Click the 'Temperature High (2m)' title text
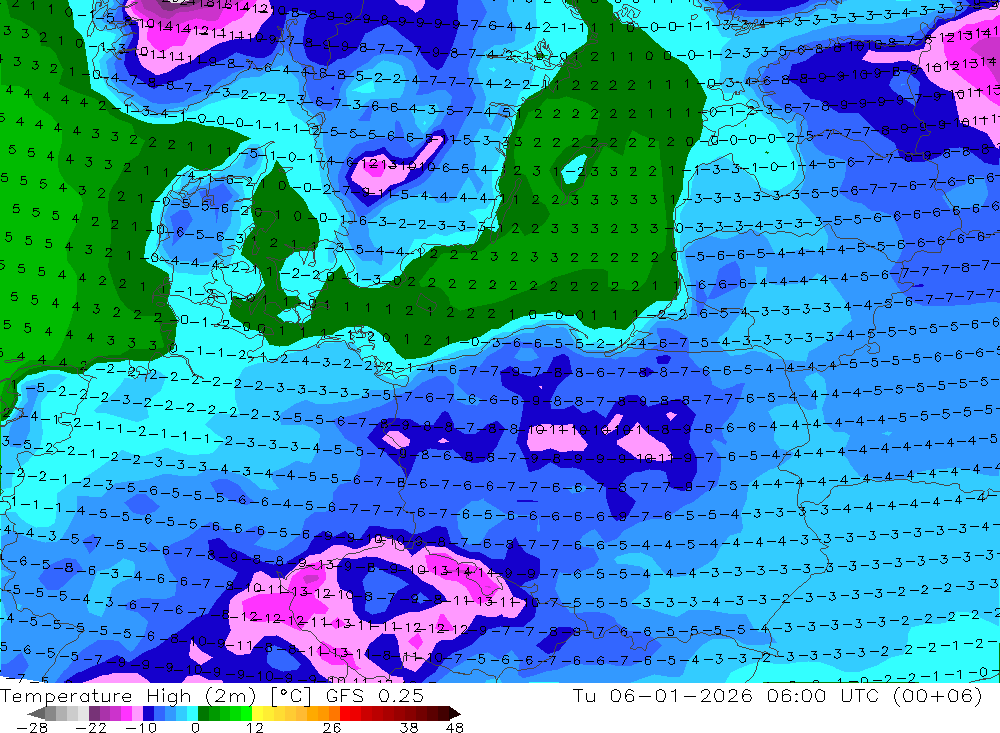 [x=129, y=695]
